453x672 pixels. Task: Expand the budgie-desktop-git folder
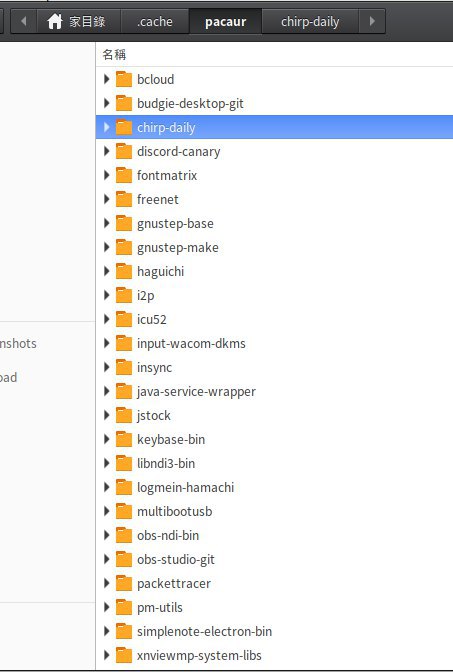tap(107, 103)
